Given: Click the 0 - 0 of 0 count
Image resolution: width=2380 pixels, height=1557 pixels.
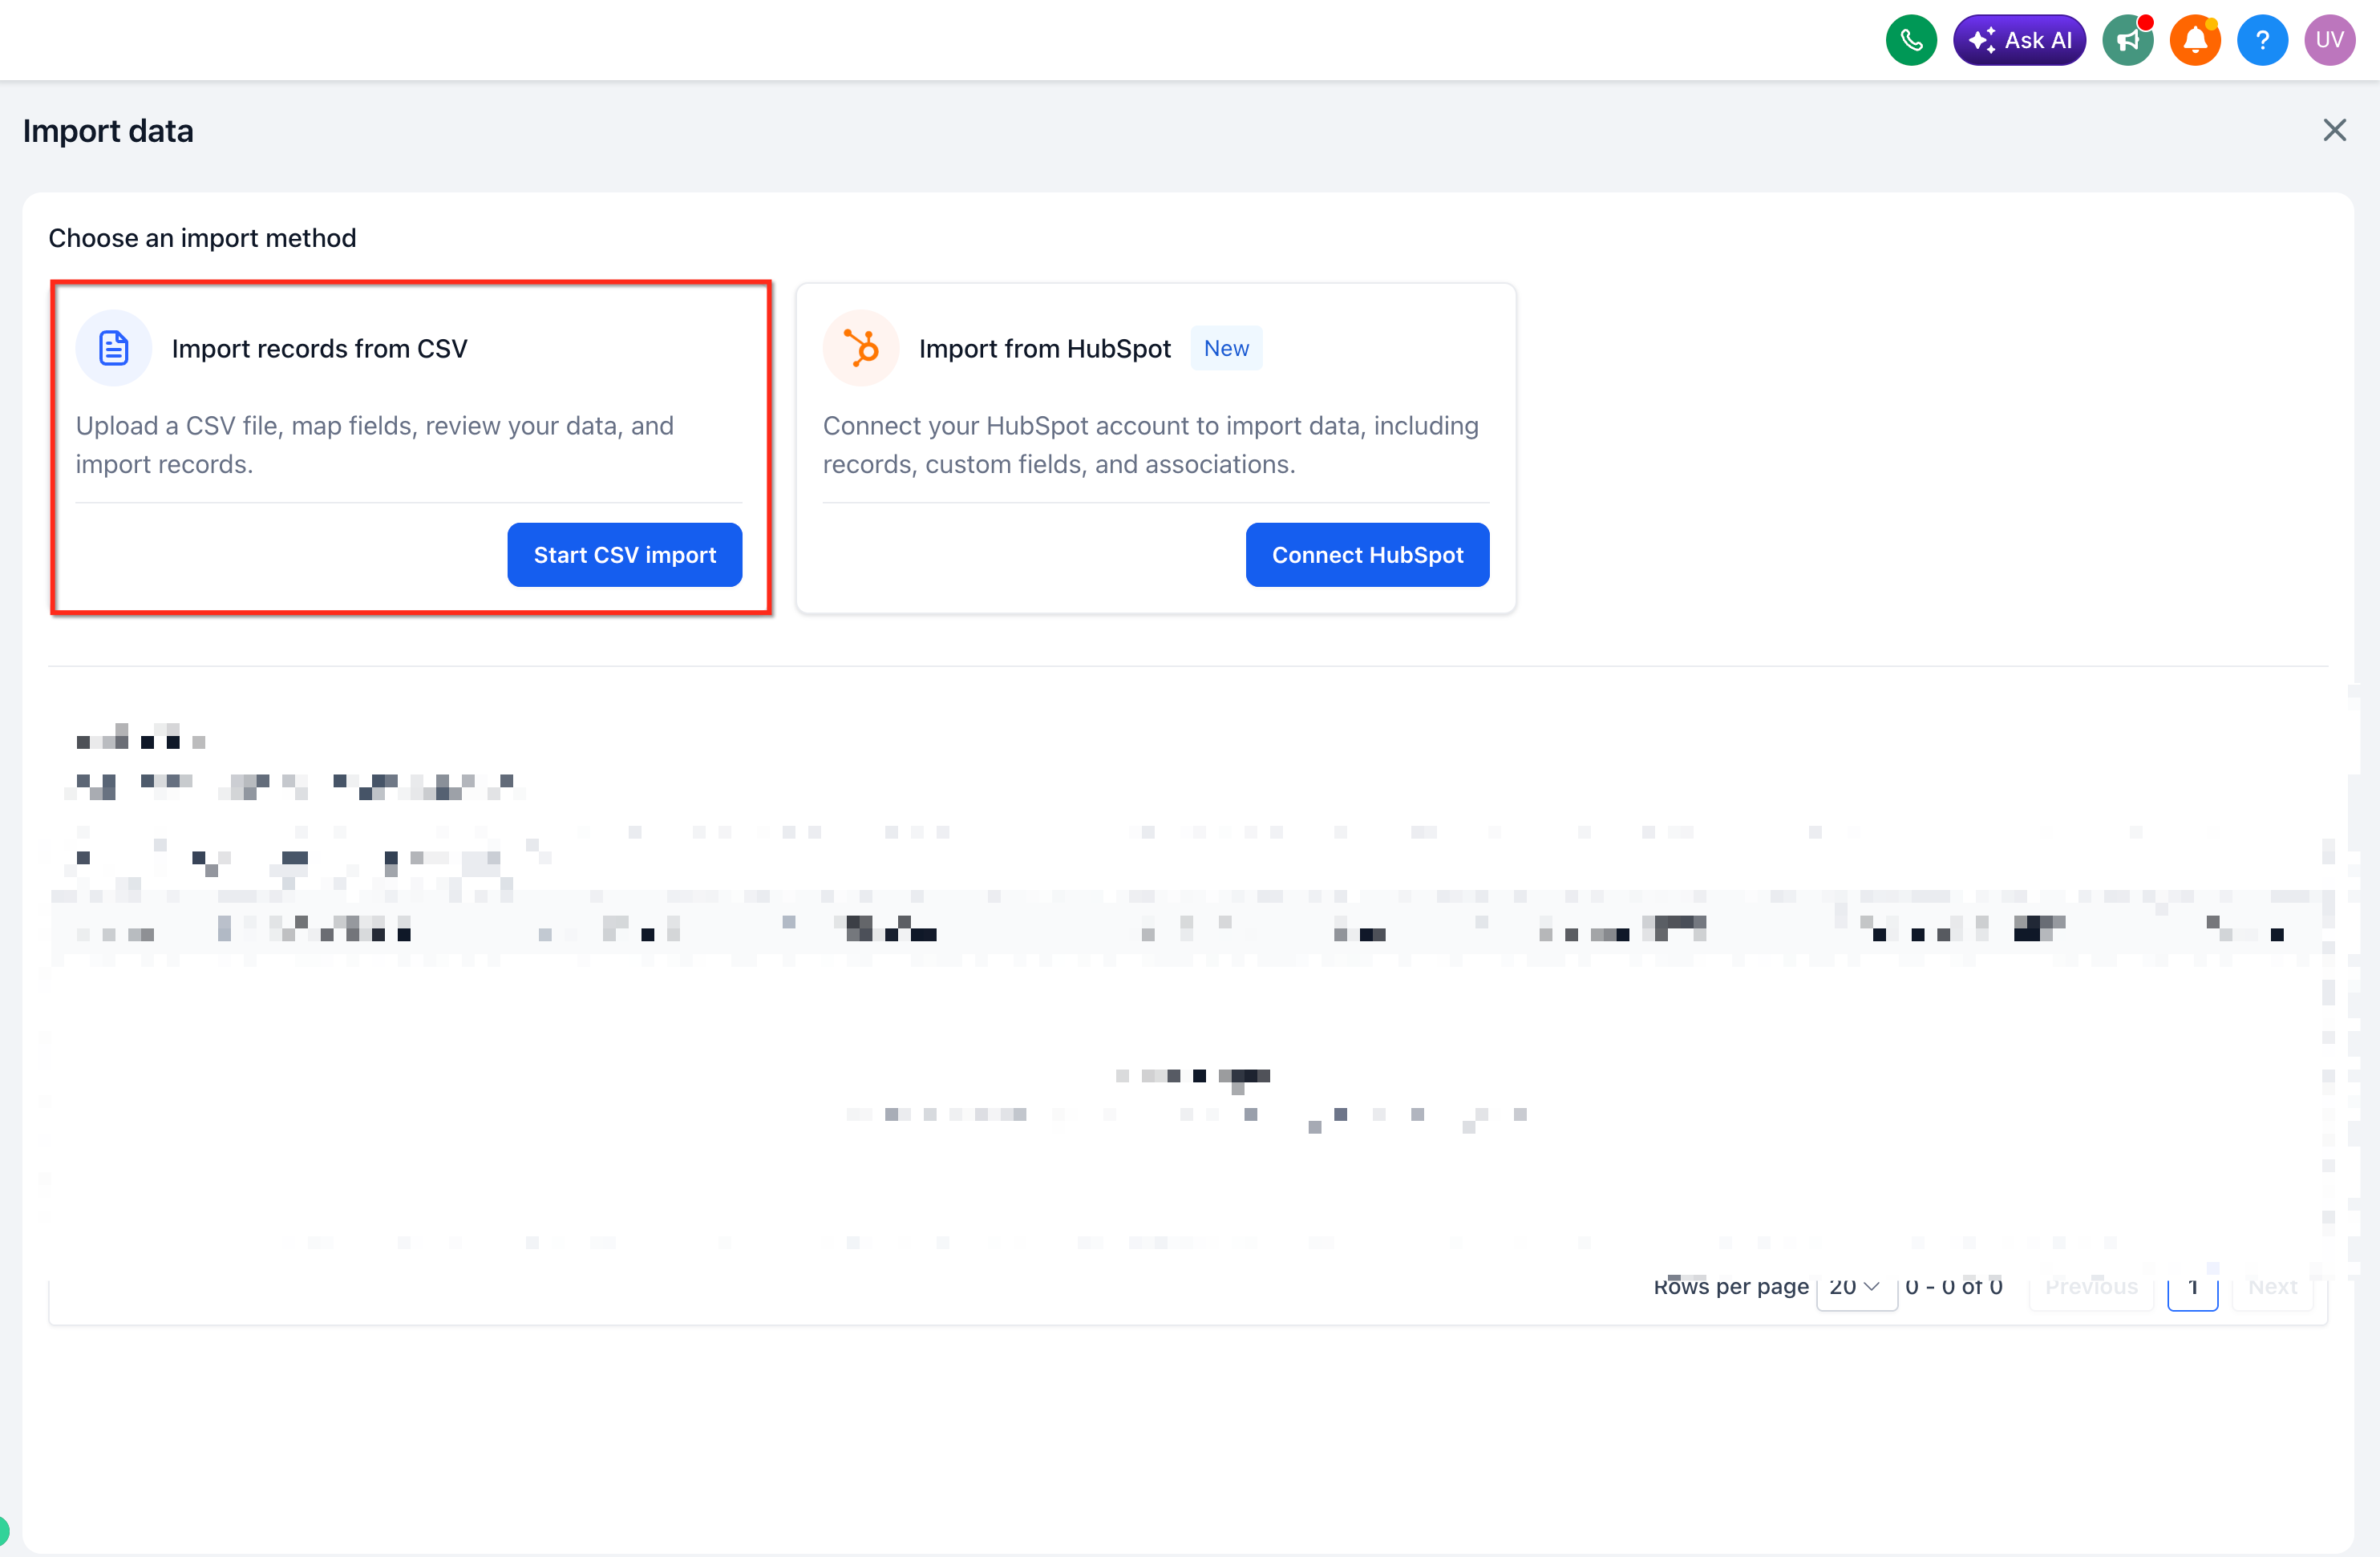Looking at the screenshot, I should coord(1953,1286).
